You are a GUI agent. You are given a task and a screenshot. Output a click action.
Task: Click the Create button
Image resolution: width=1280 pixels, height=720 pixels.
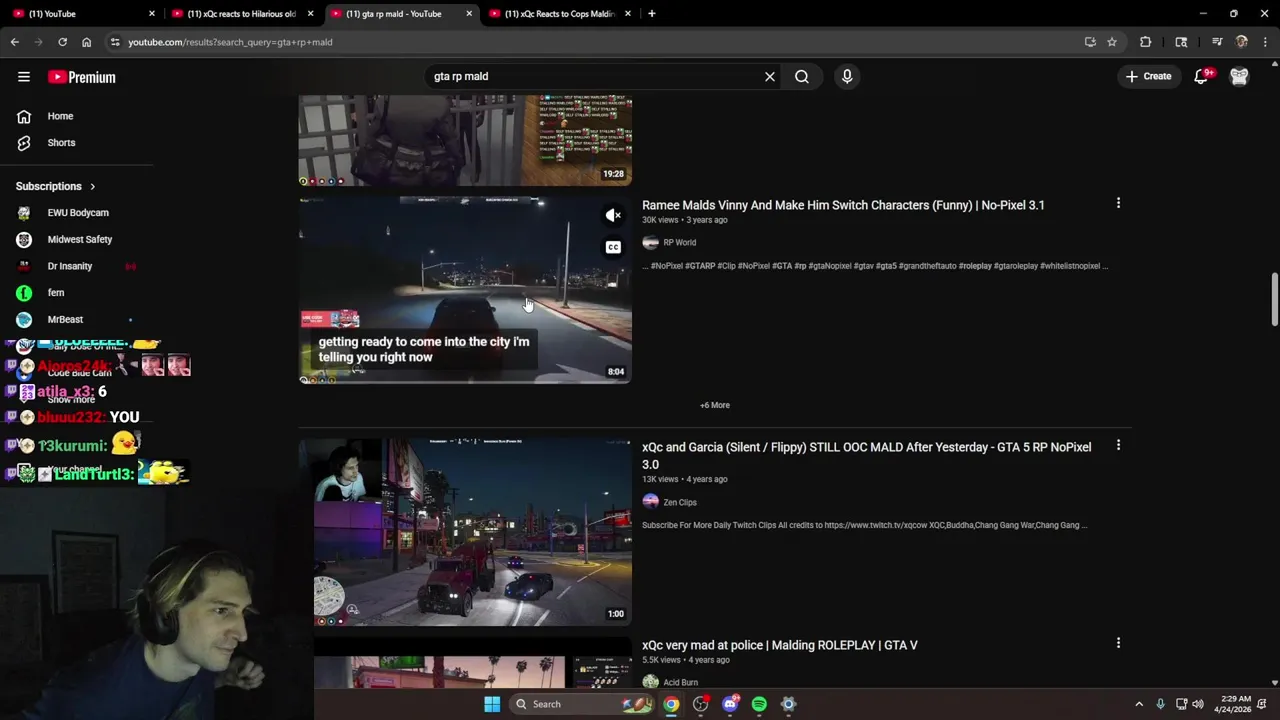[1148, 76]
